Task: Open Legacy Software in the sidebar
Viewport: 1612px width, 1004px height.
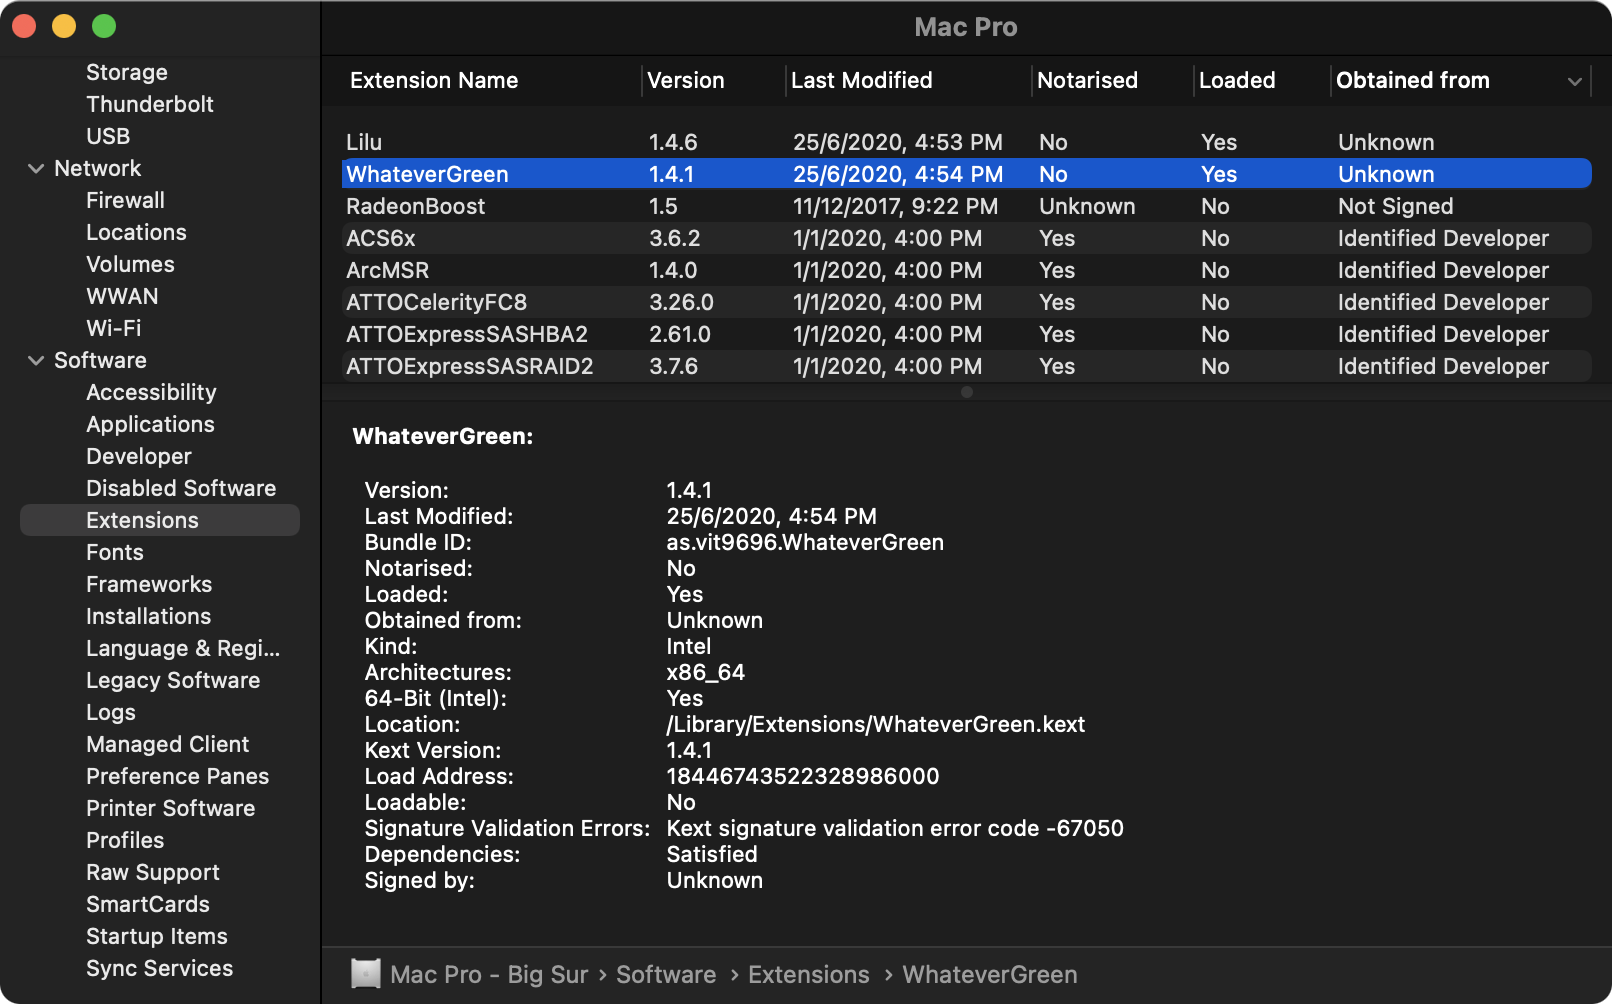Action: (x=173, y=680)
